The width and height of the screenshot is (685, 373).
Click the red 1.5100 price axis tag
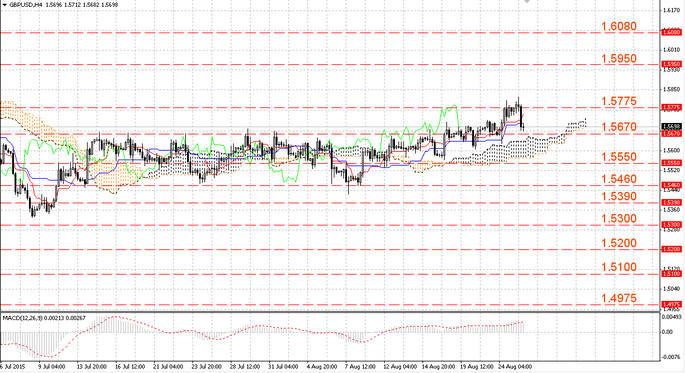(x=671, y=273)
